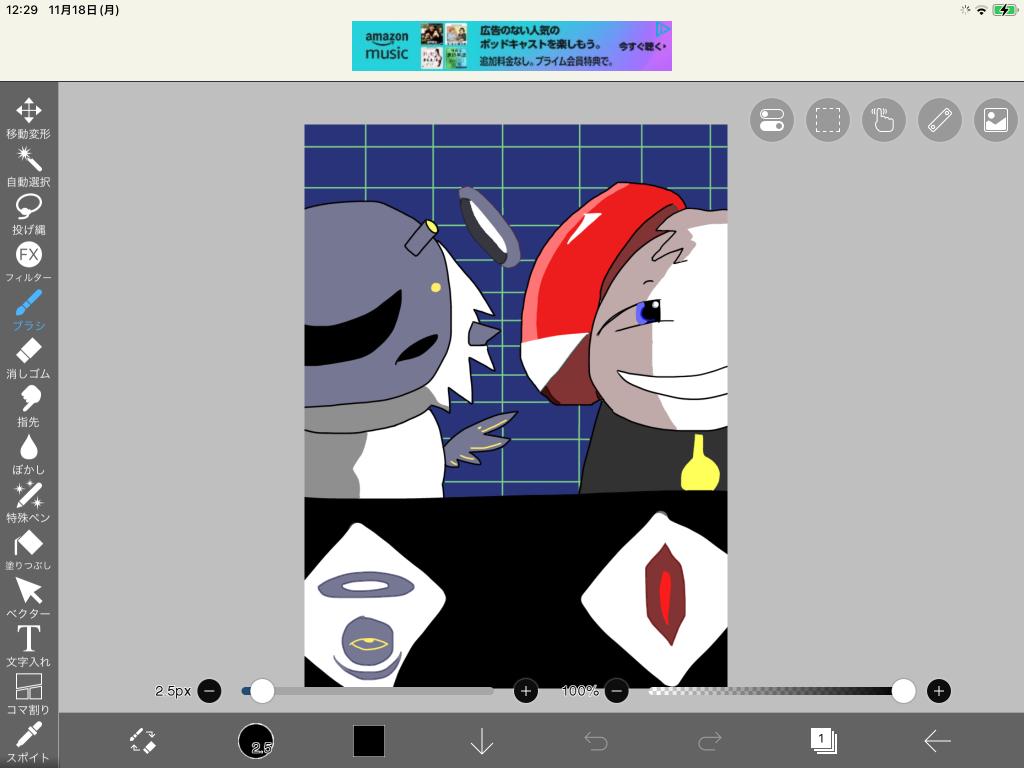1024x768 pixels.
Task: Hide toolbar with the down arrow
Action: click(482, 741)
